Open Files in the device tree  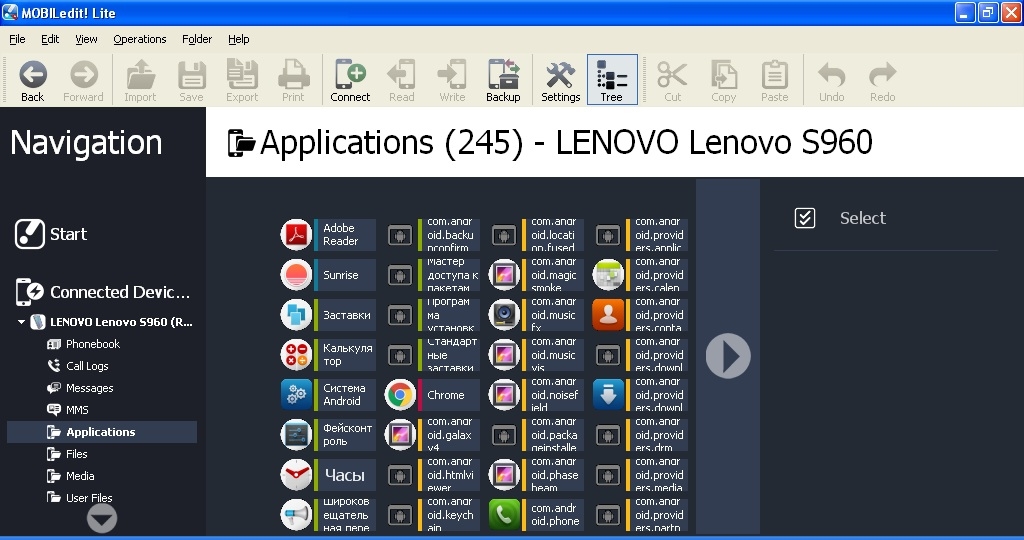pyautogui.click(x=67, y=454)
